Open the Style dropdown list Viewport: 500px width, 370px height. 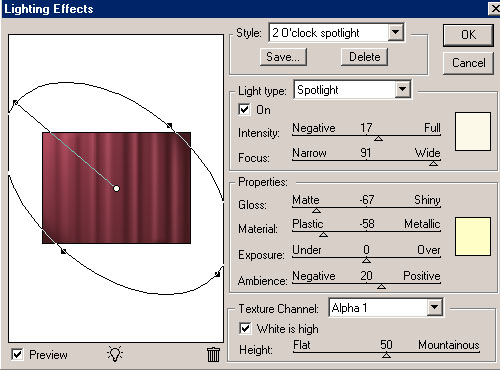396,33
